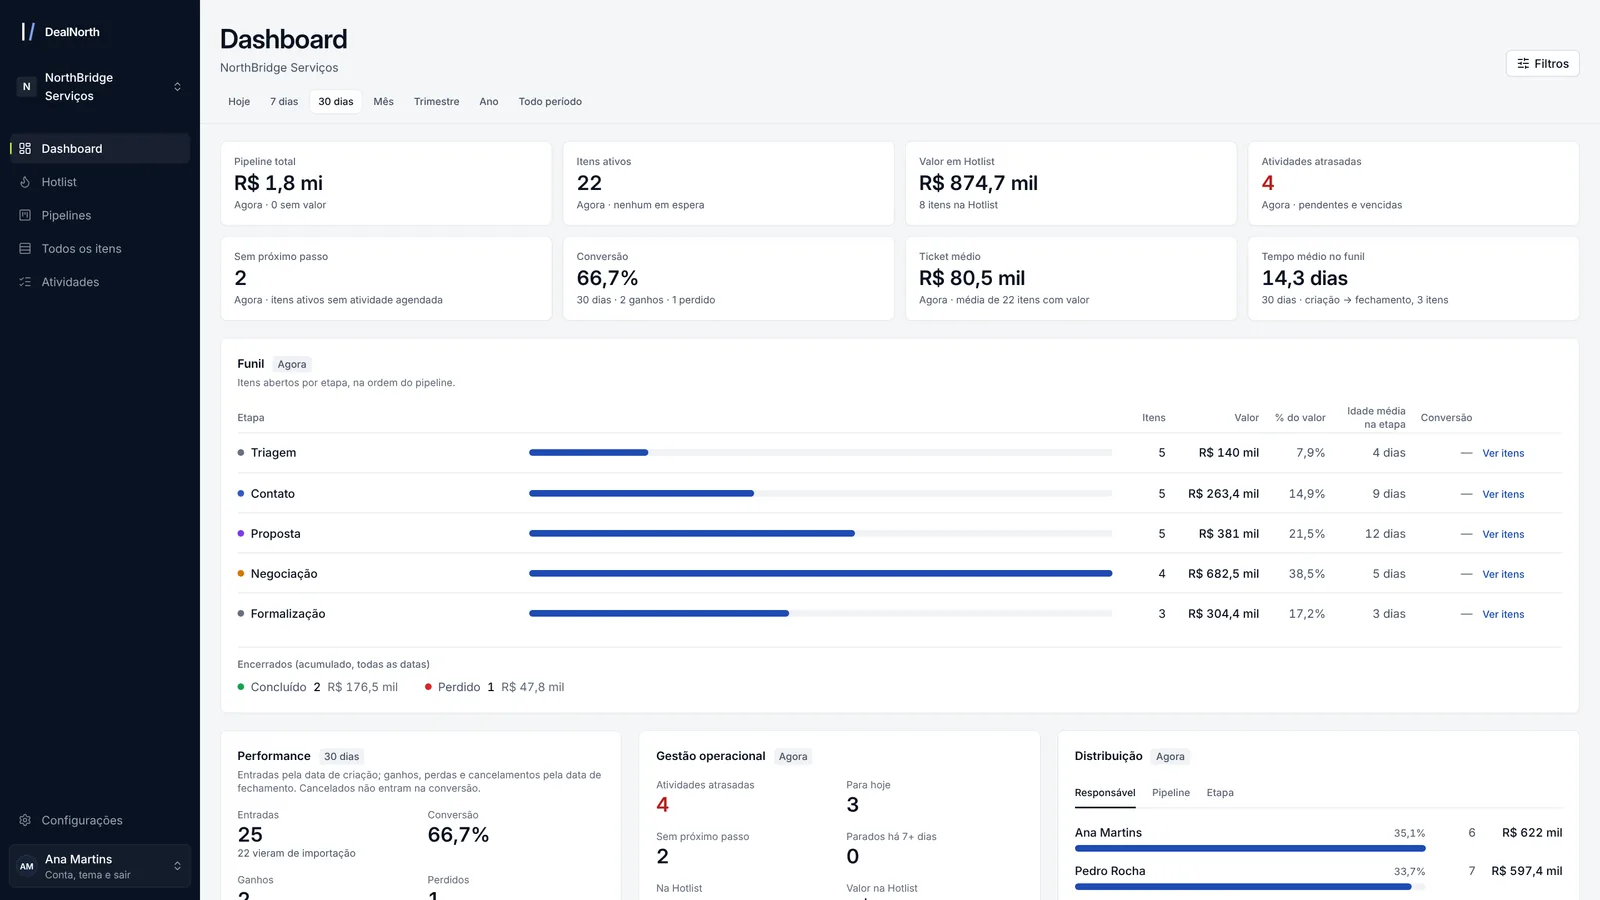Image resolution: width=1600 pixels, height=900 pixels.
Task: Click the Proposta funnel progress bar
Action: [820, 533]
